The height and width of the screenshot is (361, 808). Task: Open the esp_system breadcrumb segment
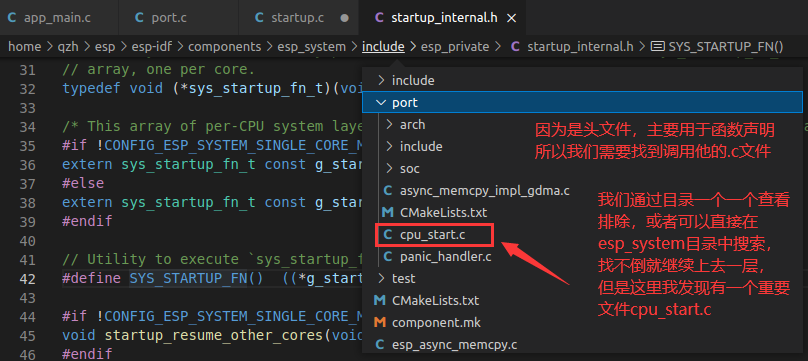pyautogui.click(x=312, y=47)
